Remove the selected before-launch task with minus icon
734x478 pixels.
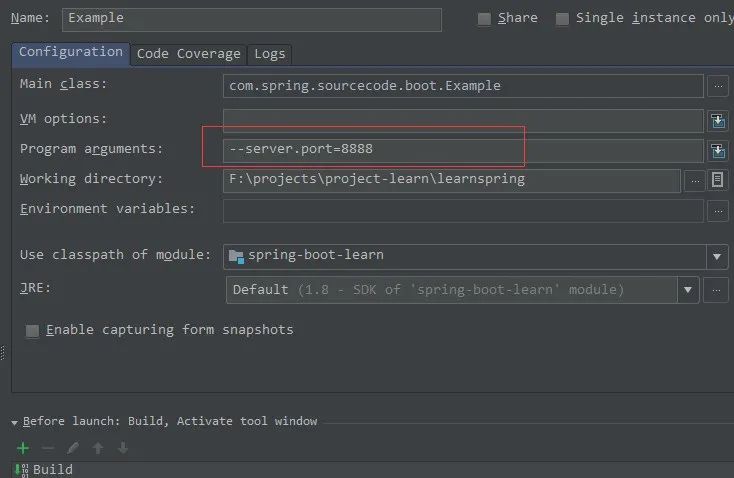(48, 449)
